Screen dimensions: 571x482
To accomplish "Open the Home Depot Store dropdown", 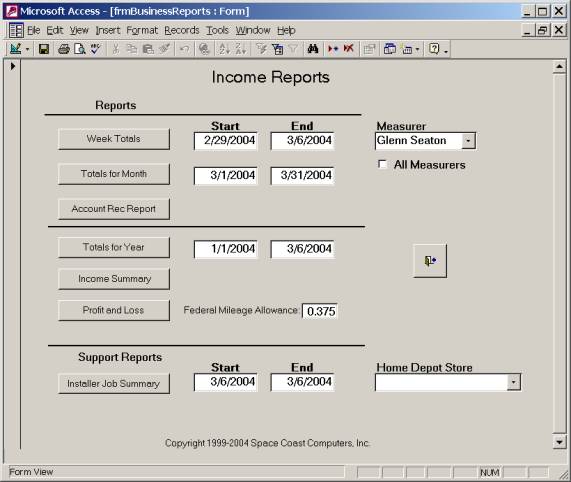I will 513,382.
